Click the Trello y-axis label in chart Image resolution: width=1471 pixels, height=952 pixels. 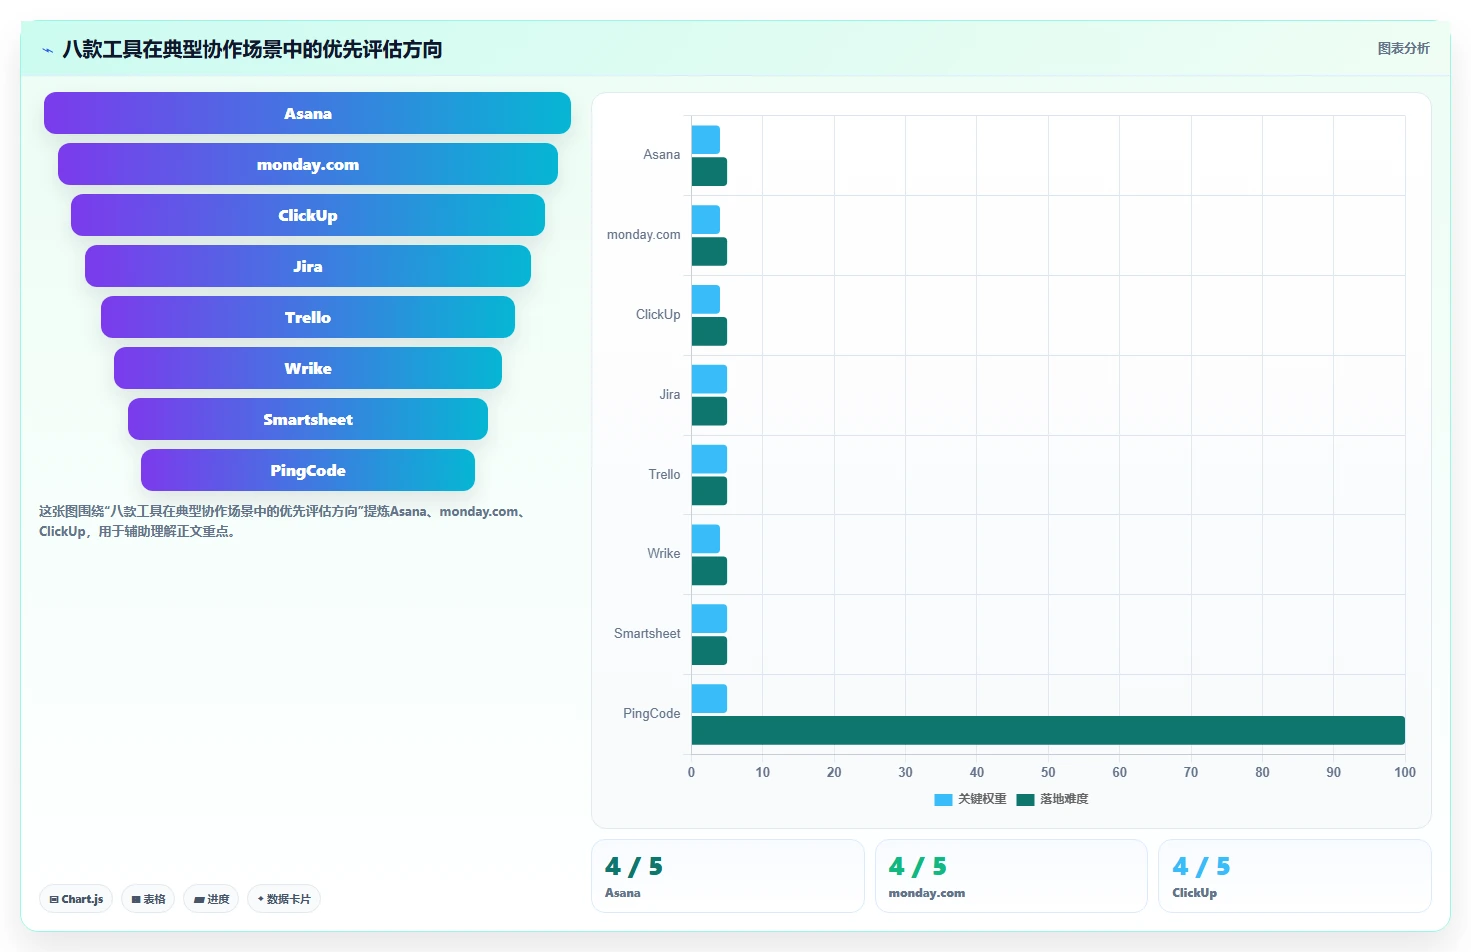(664, 475)
